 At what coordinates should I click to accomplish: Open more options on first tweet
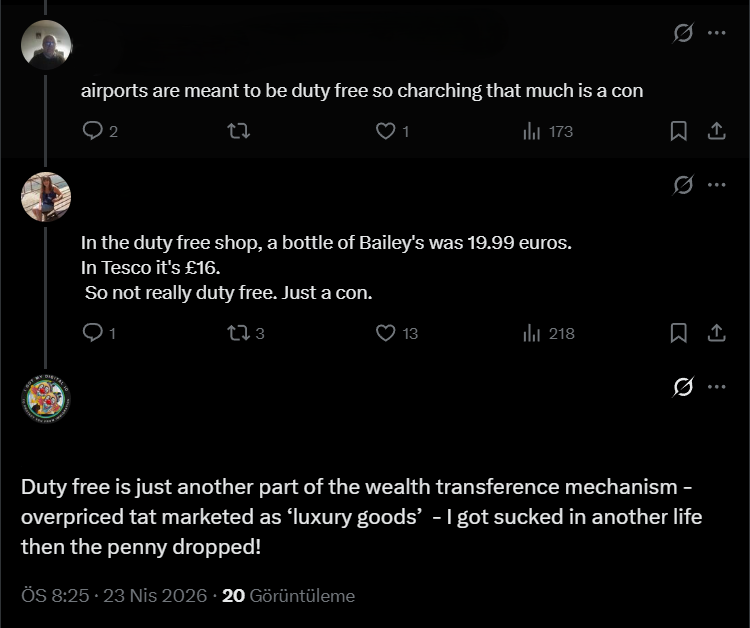point(716,32)
